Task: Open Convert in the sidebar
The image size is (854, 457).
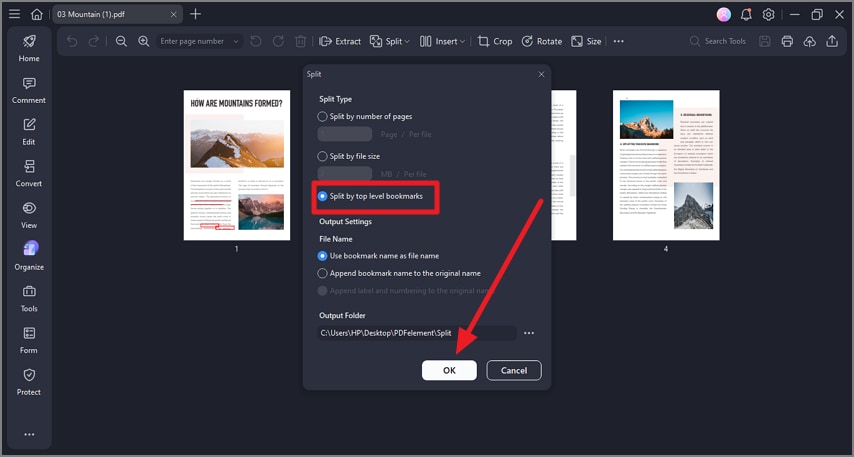Action: (29, 174)
